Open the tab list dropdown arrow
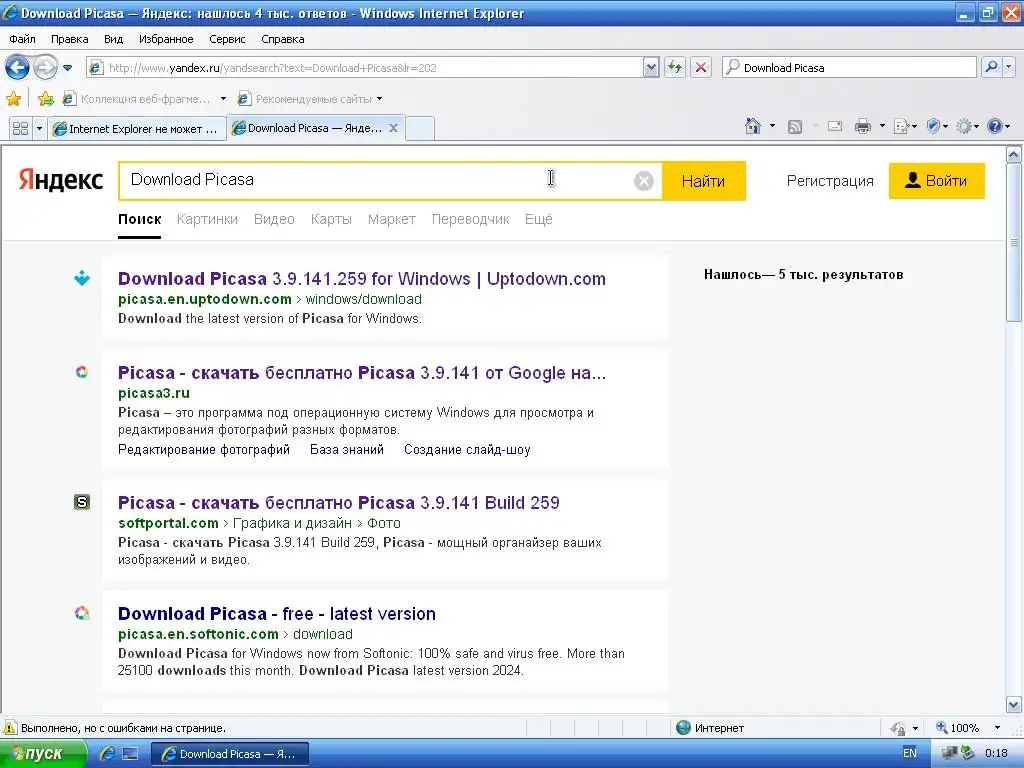1024x768 pixels. point(39,129)
